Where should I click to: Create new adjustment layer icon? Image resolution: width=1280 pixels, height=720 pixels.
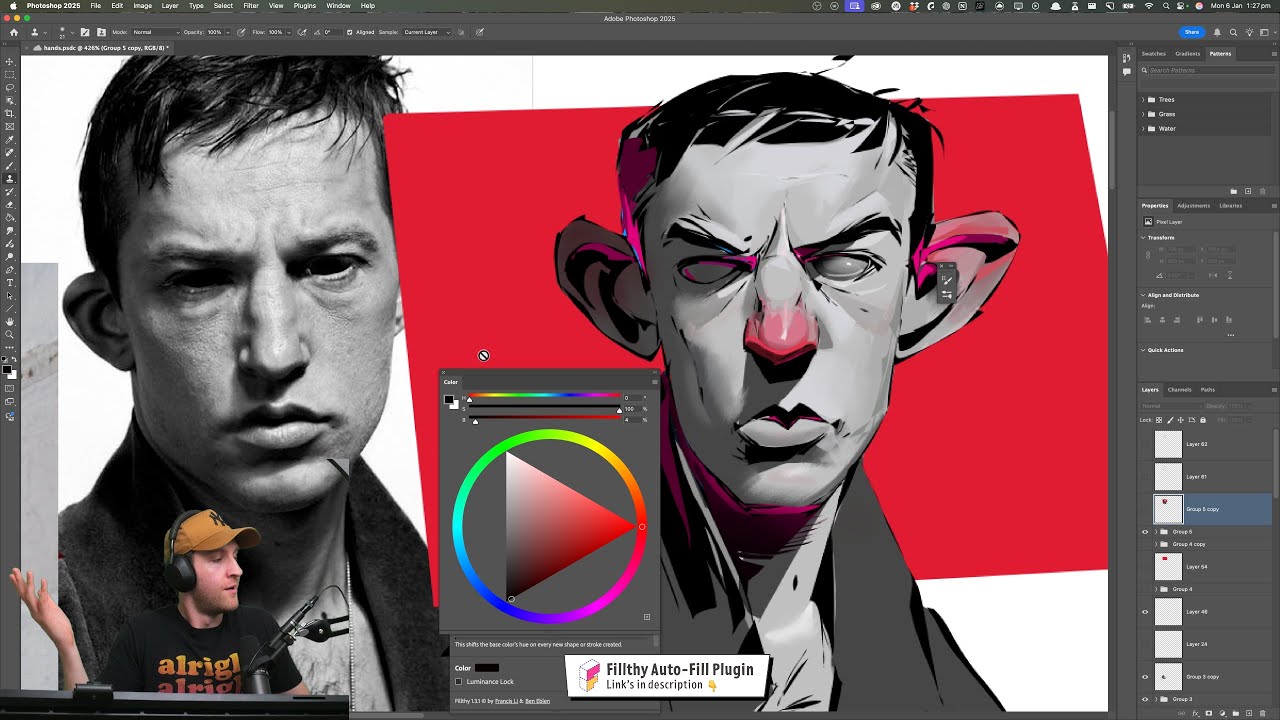click(x=1221, y=713)
